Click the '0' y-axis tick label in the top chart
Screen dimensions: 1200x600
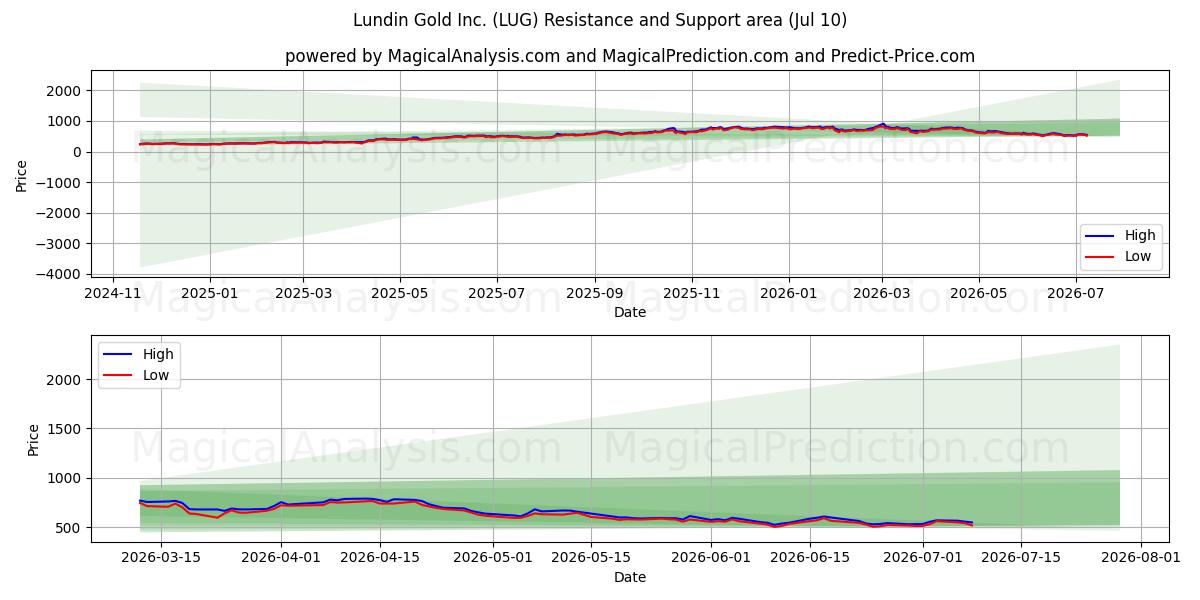tap(78, 152)
